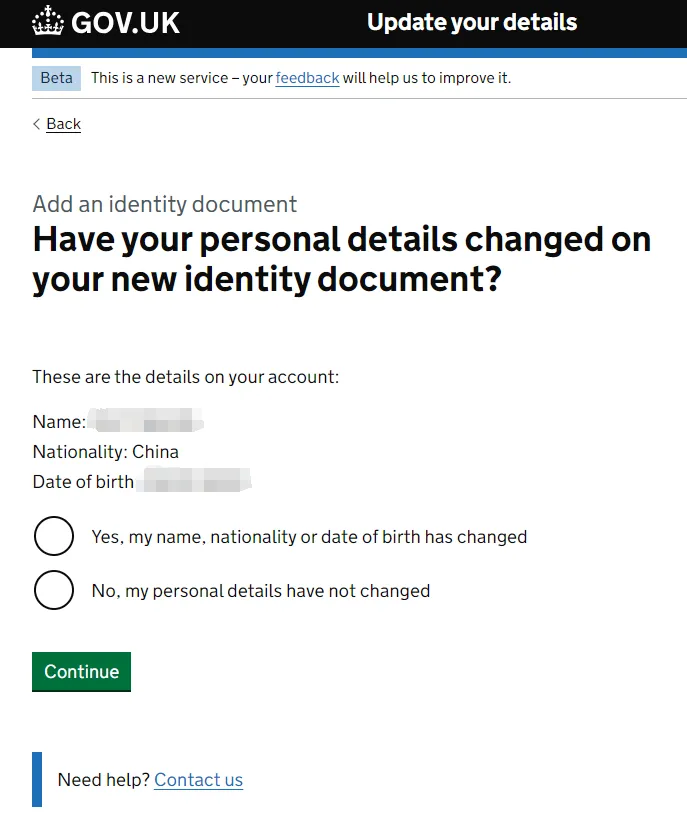This screenshot has width=687, height=824.
Task: Click the 'Add an identity document' caption
Action: (165, 204)
